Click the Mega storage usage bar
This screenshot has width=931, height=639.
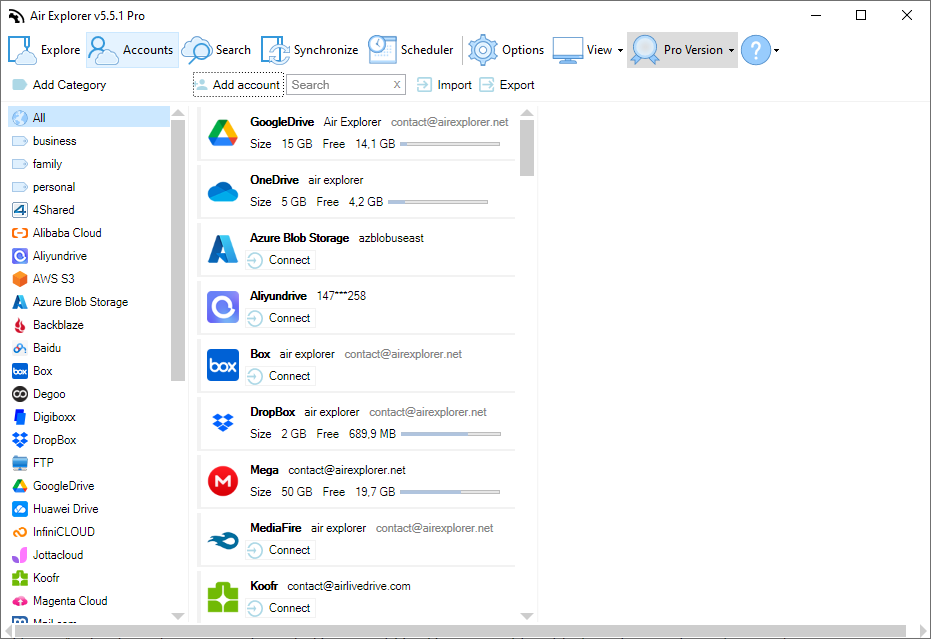click(x=449, y=492)
